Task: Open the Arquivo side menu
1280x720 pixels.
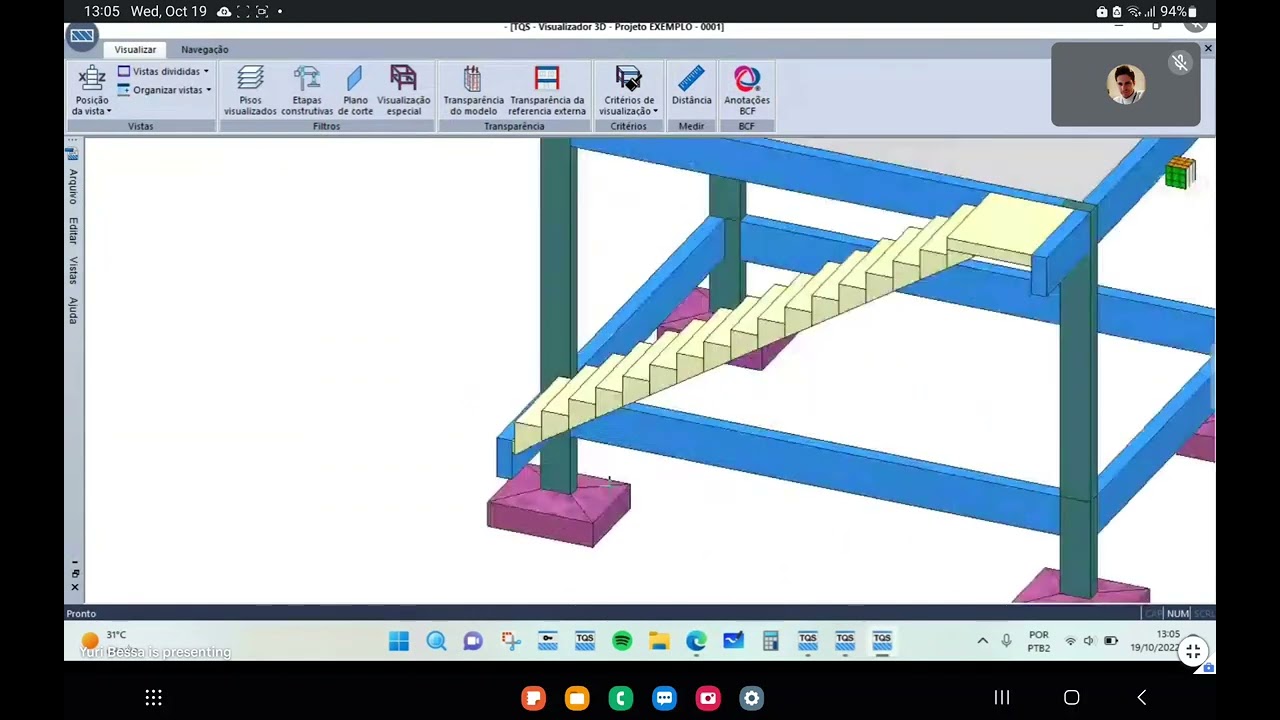Action: click(x=73, y=187)
